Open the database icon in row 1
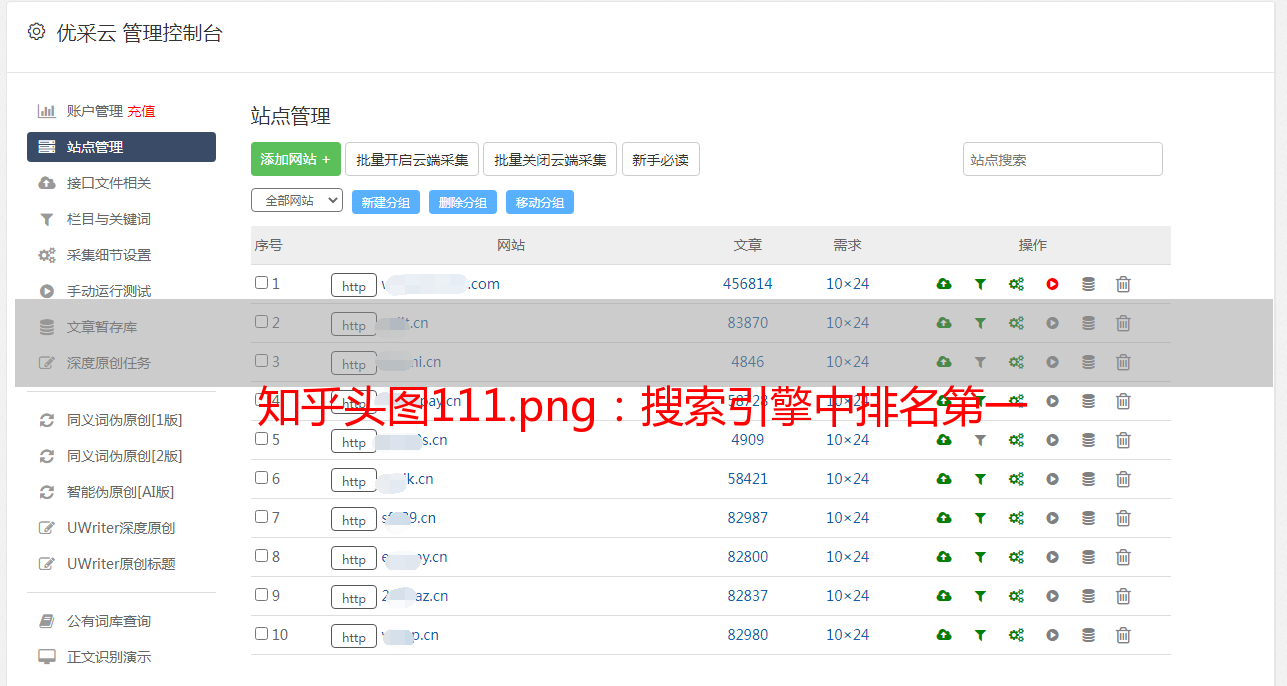This screenshot has width=1287, height=686. click(1088, 284)
